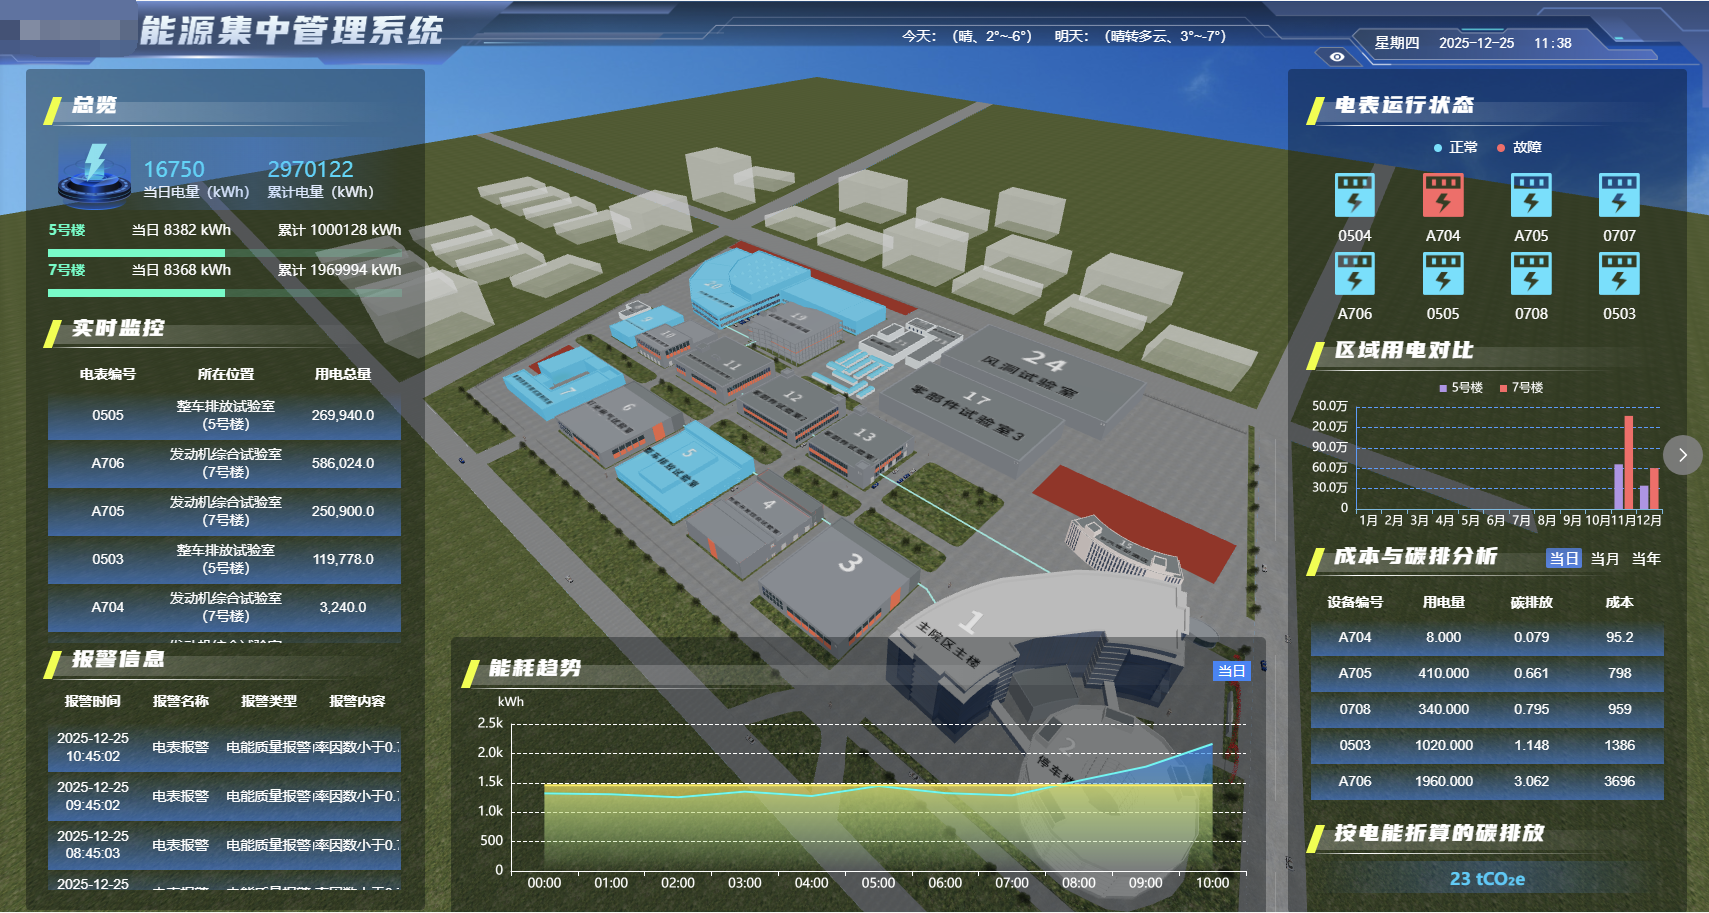This screenshot has width=1709, height=913.
Task: Click the lightning energy overview icon
Action: pos(94,174)
